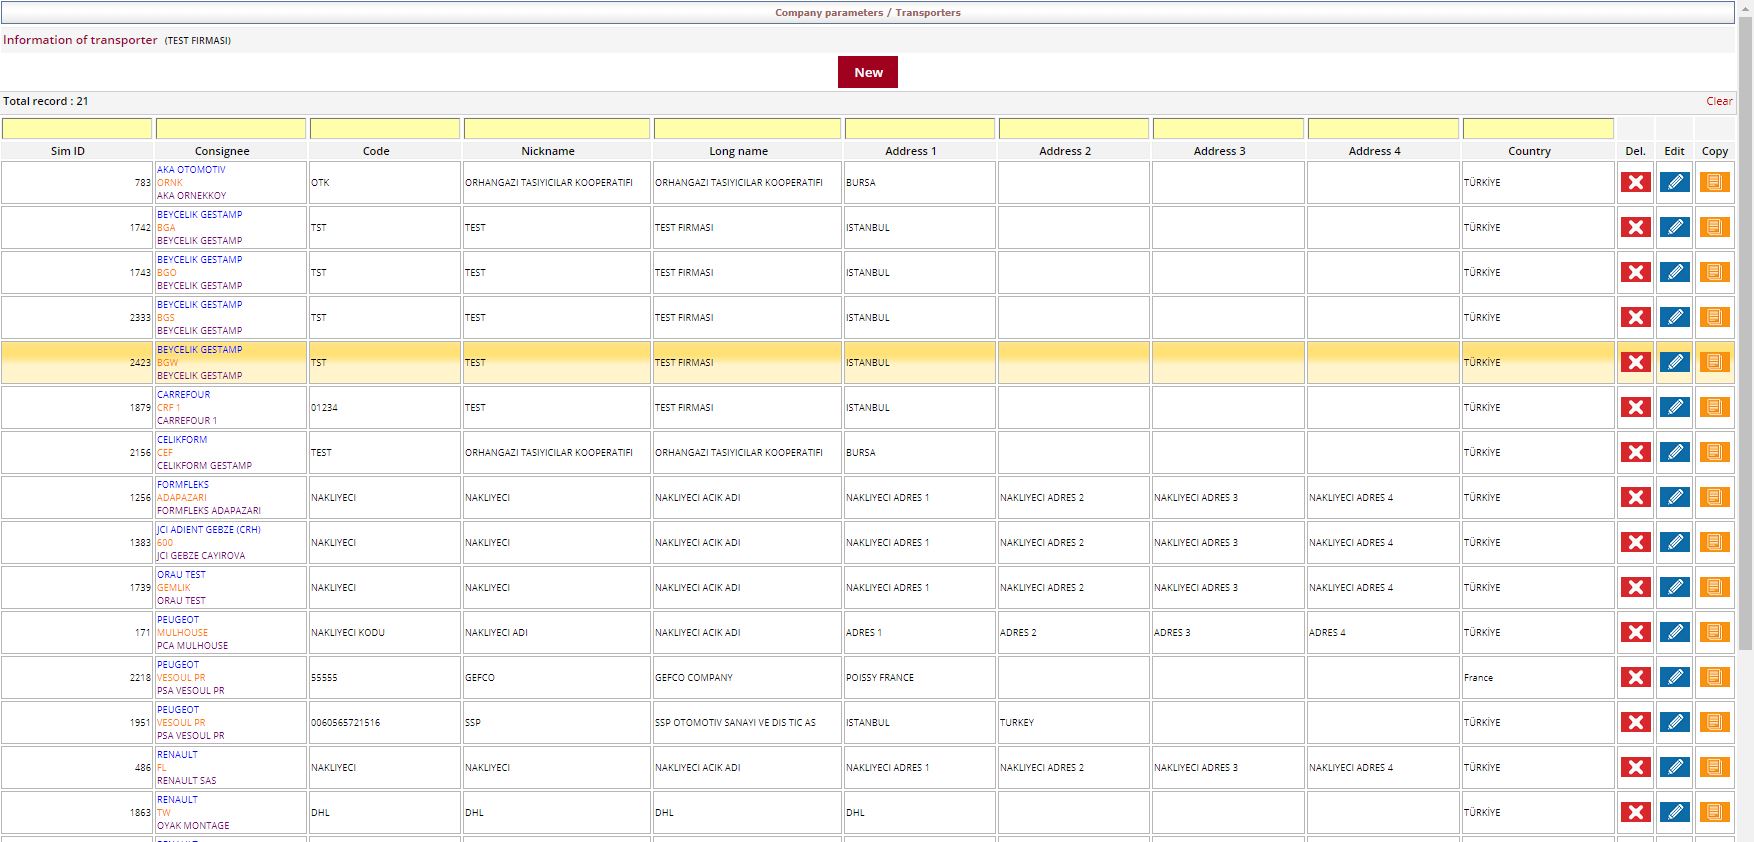
Task: Delete the FORMFLEKS record 1256
Action: click(1635, 497)
